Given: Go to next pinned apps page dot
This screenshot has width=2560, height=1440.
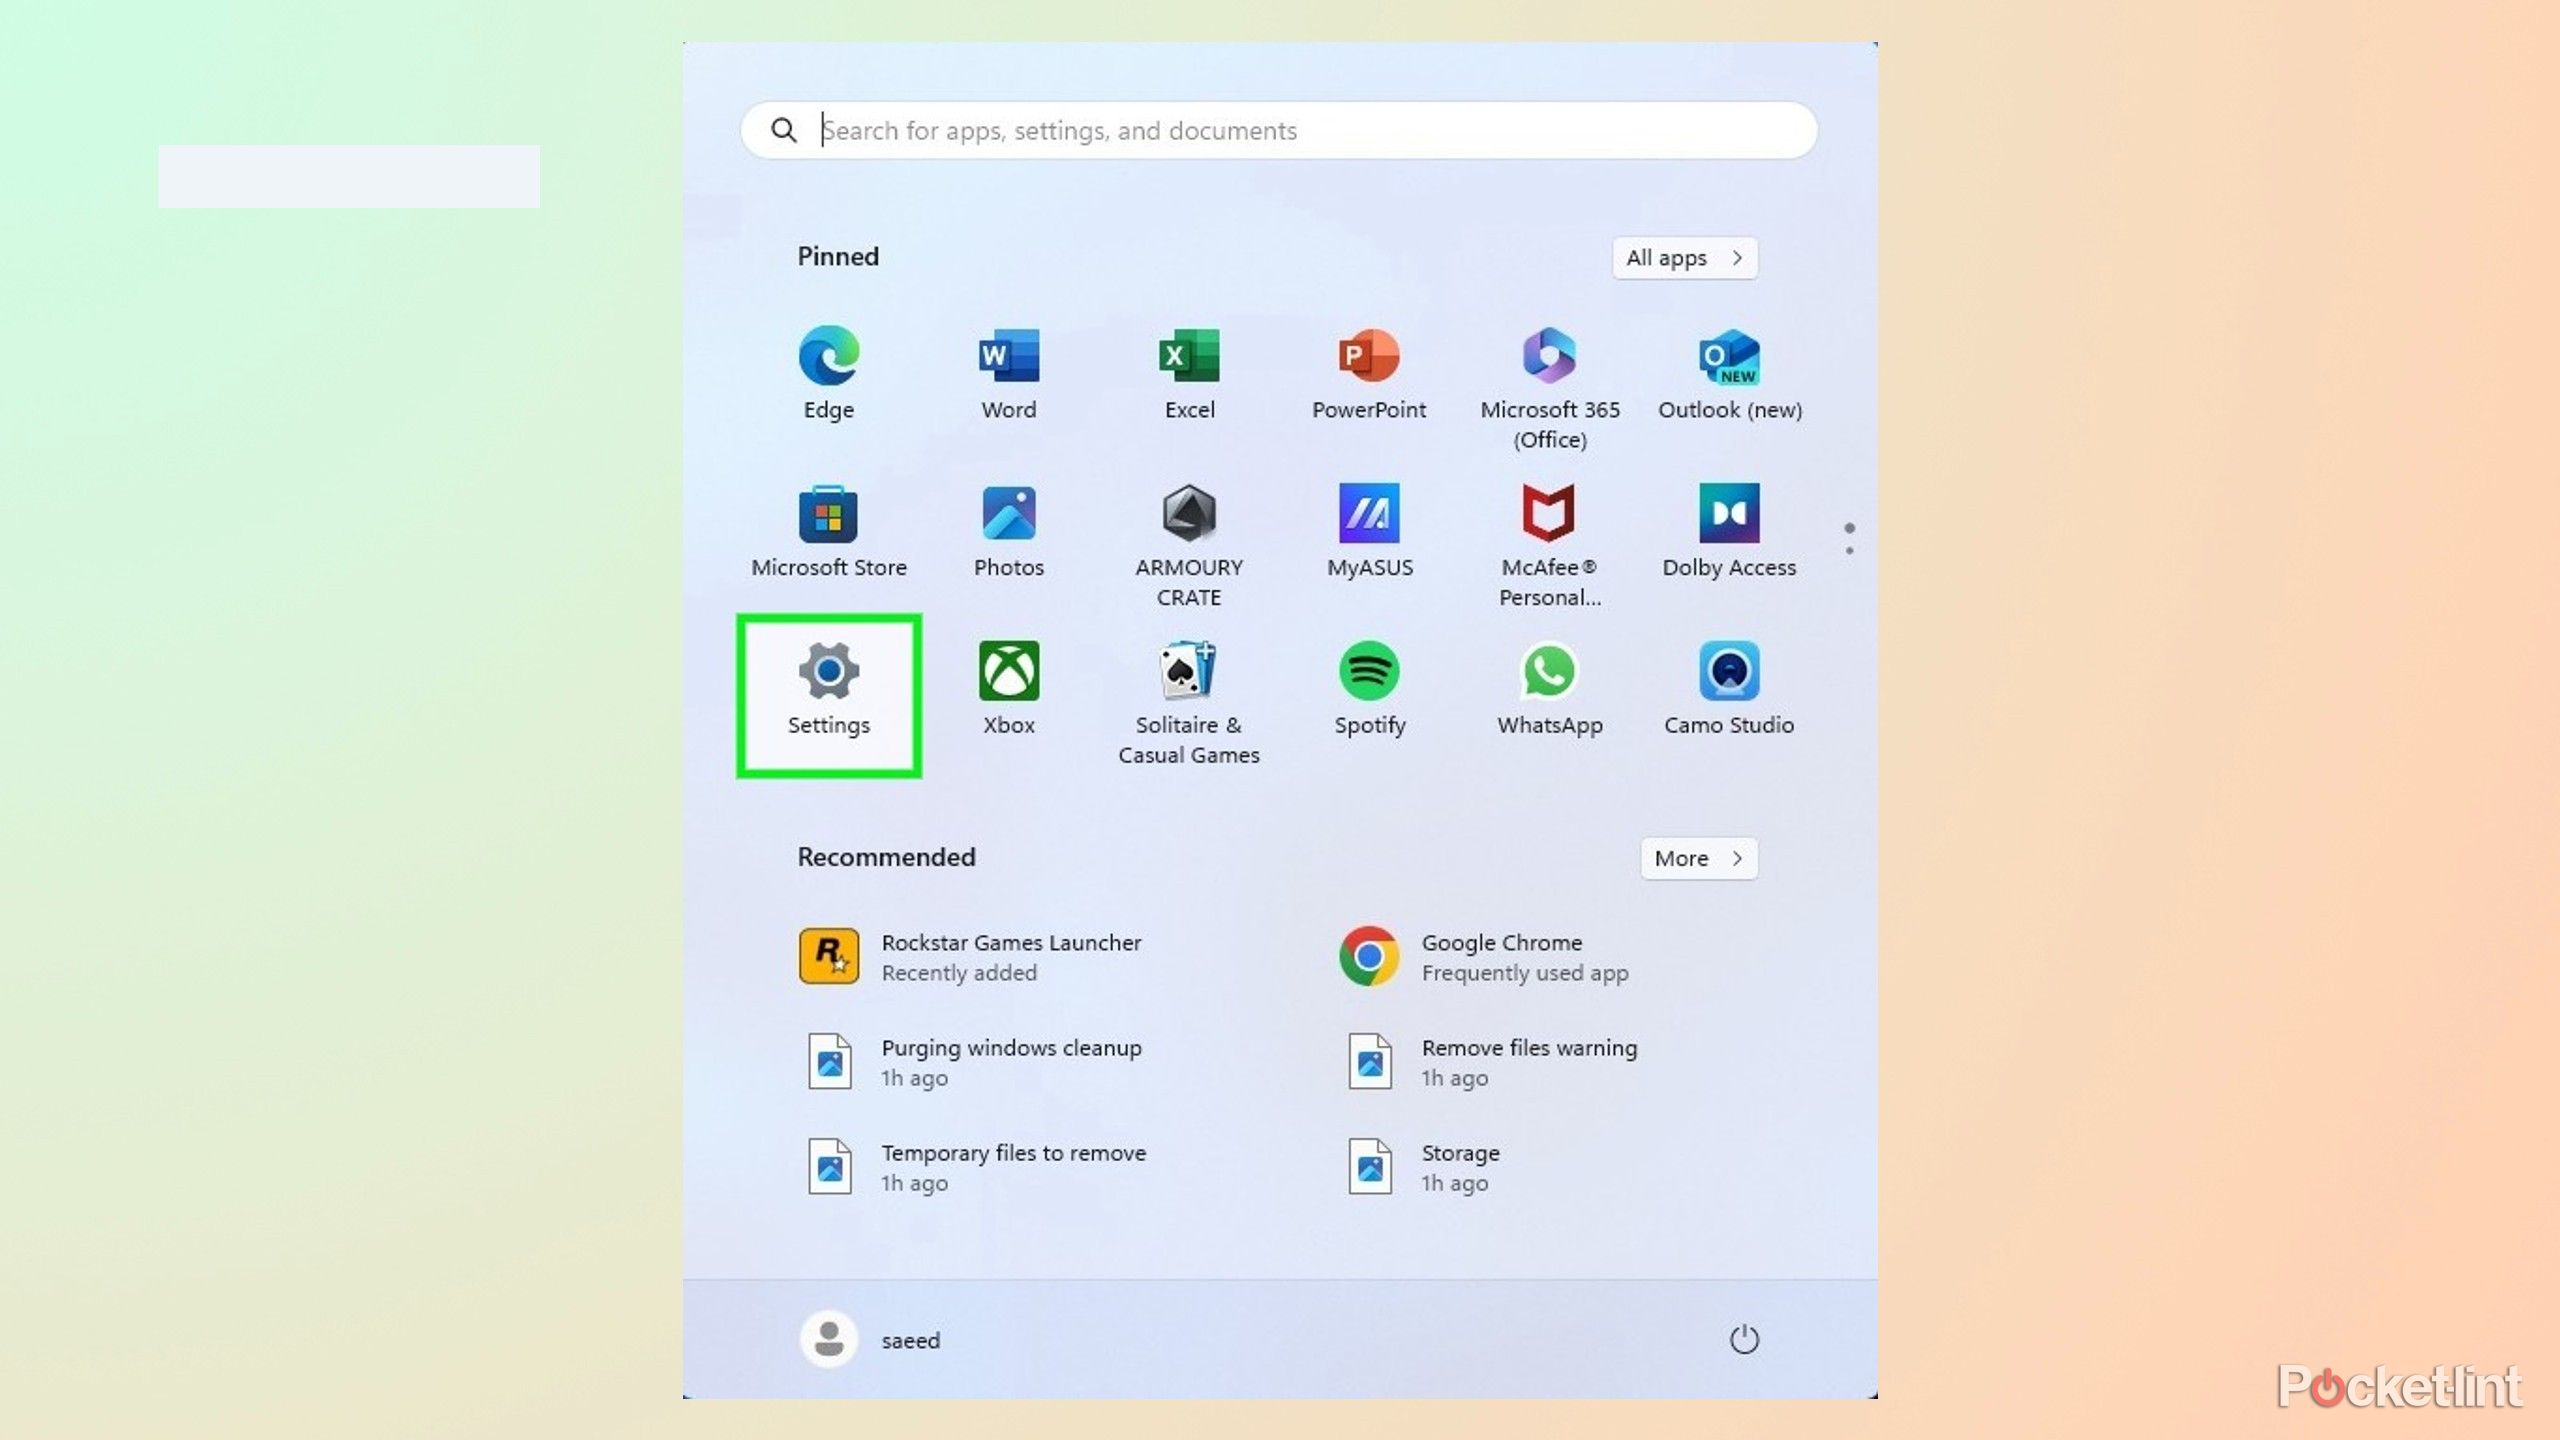Looking at the screenshot, I should point(1849,550).
